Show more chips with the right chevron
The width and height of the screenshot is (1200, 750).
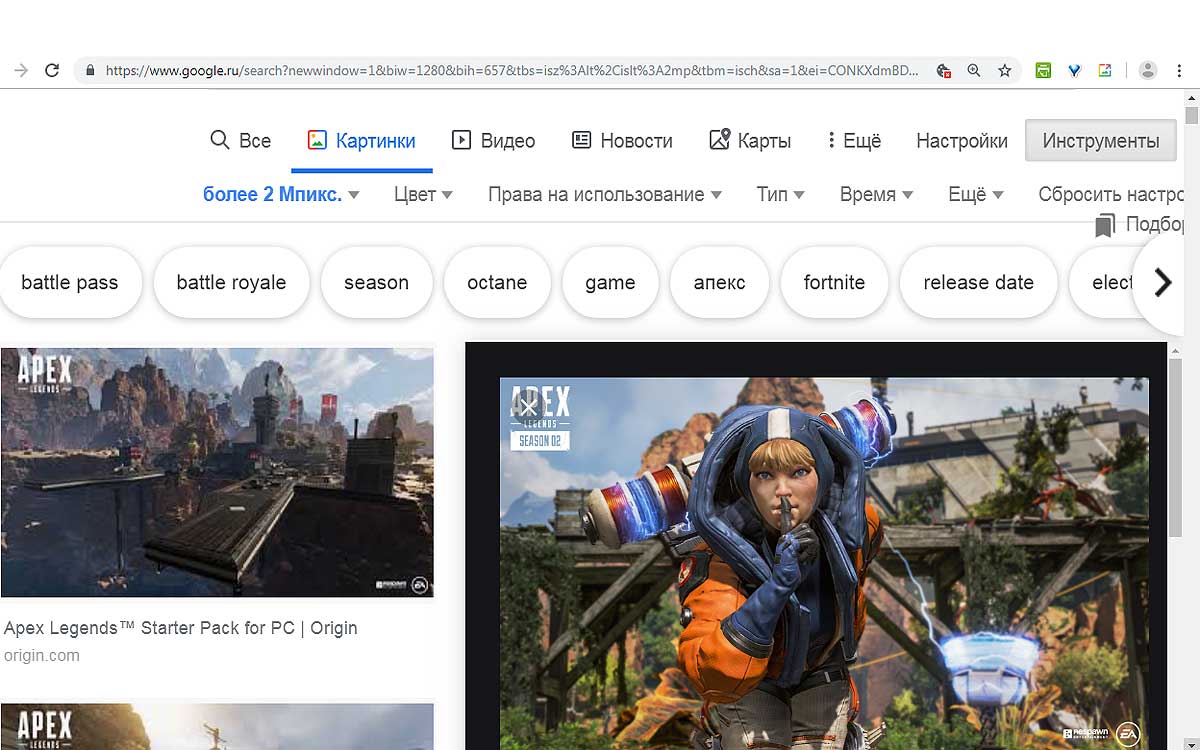click(x=1162, y=283)
